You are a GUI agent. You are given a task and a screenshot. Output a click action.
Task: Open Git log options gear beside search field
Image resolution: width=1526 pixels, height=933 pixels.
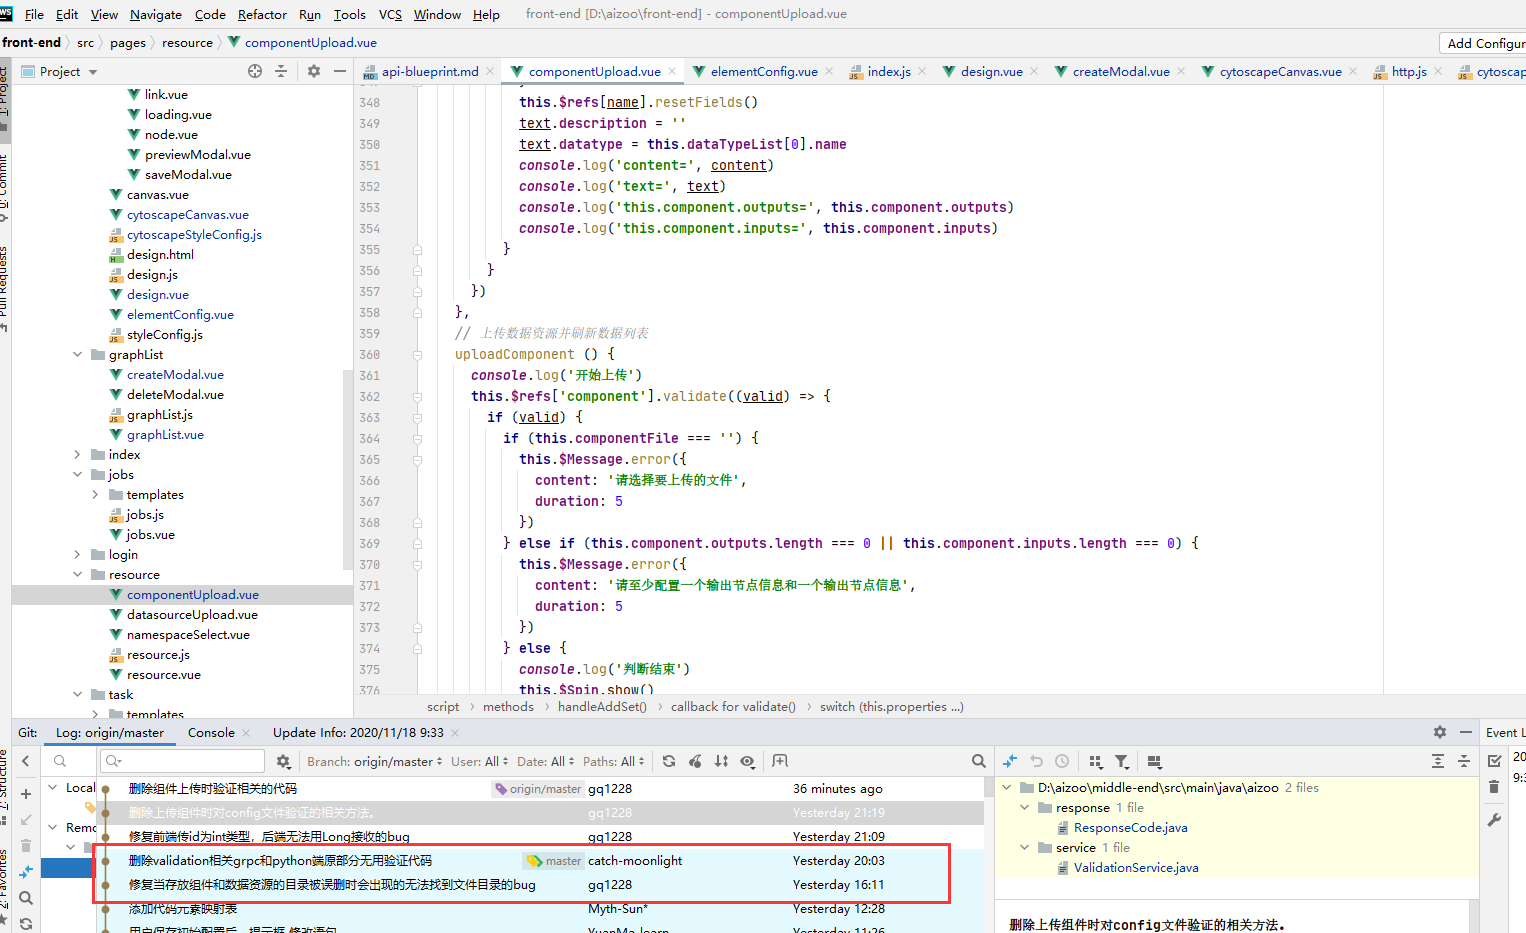[283, 761]
